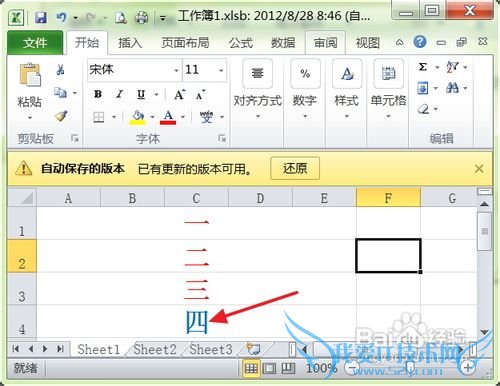Click the Paste clipboard icon
The image size is (500, 386).
tap(30, 75)
